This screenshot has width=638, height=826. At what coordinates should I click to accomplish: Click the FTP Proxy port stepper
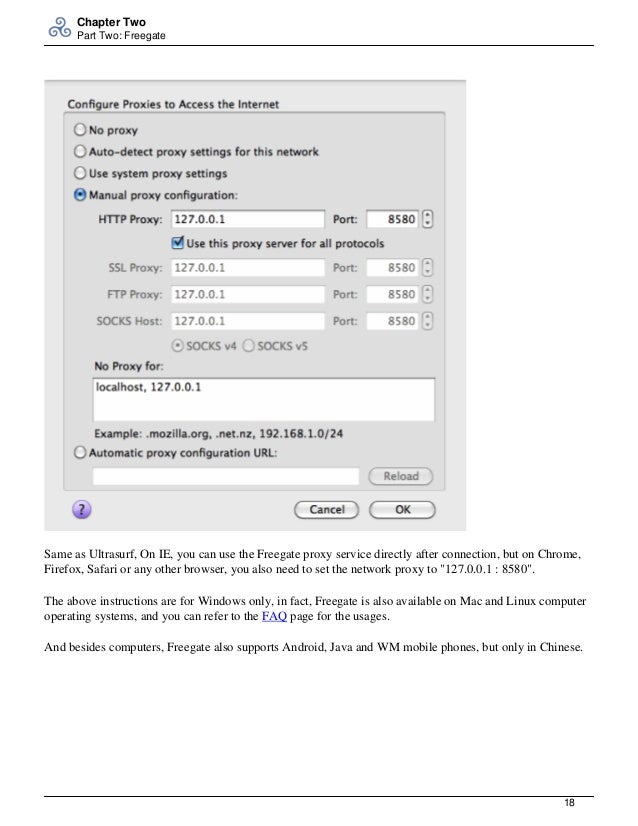[427, 294]
